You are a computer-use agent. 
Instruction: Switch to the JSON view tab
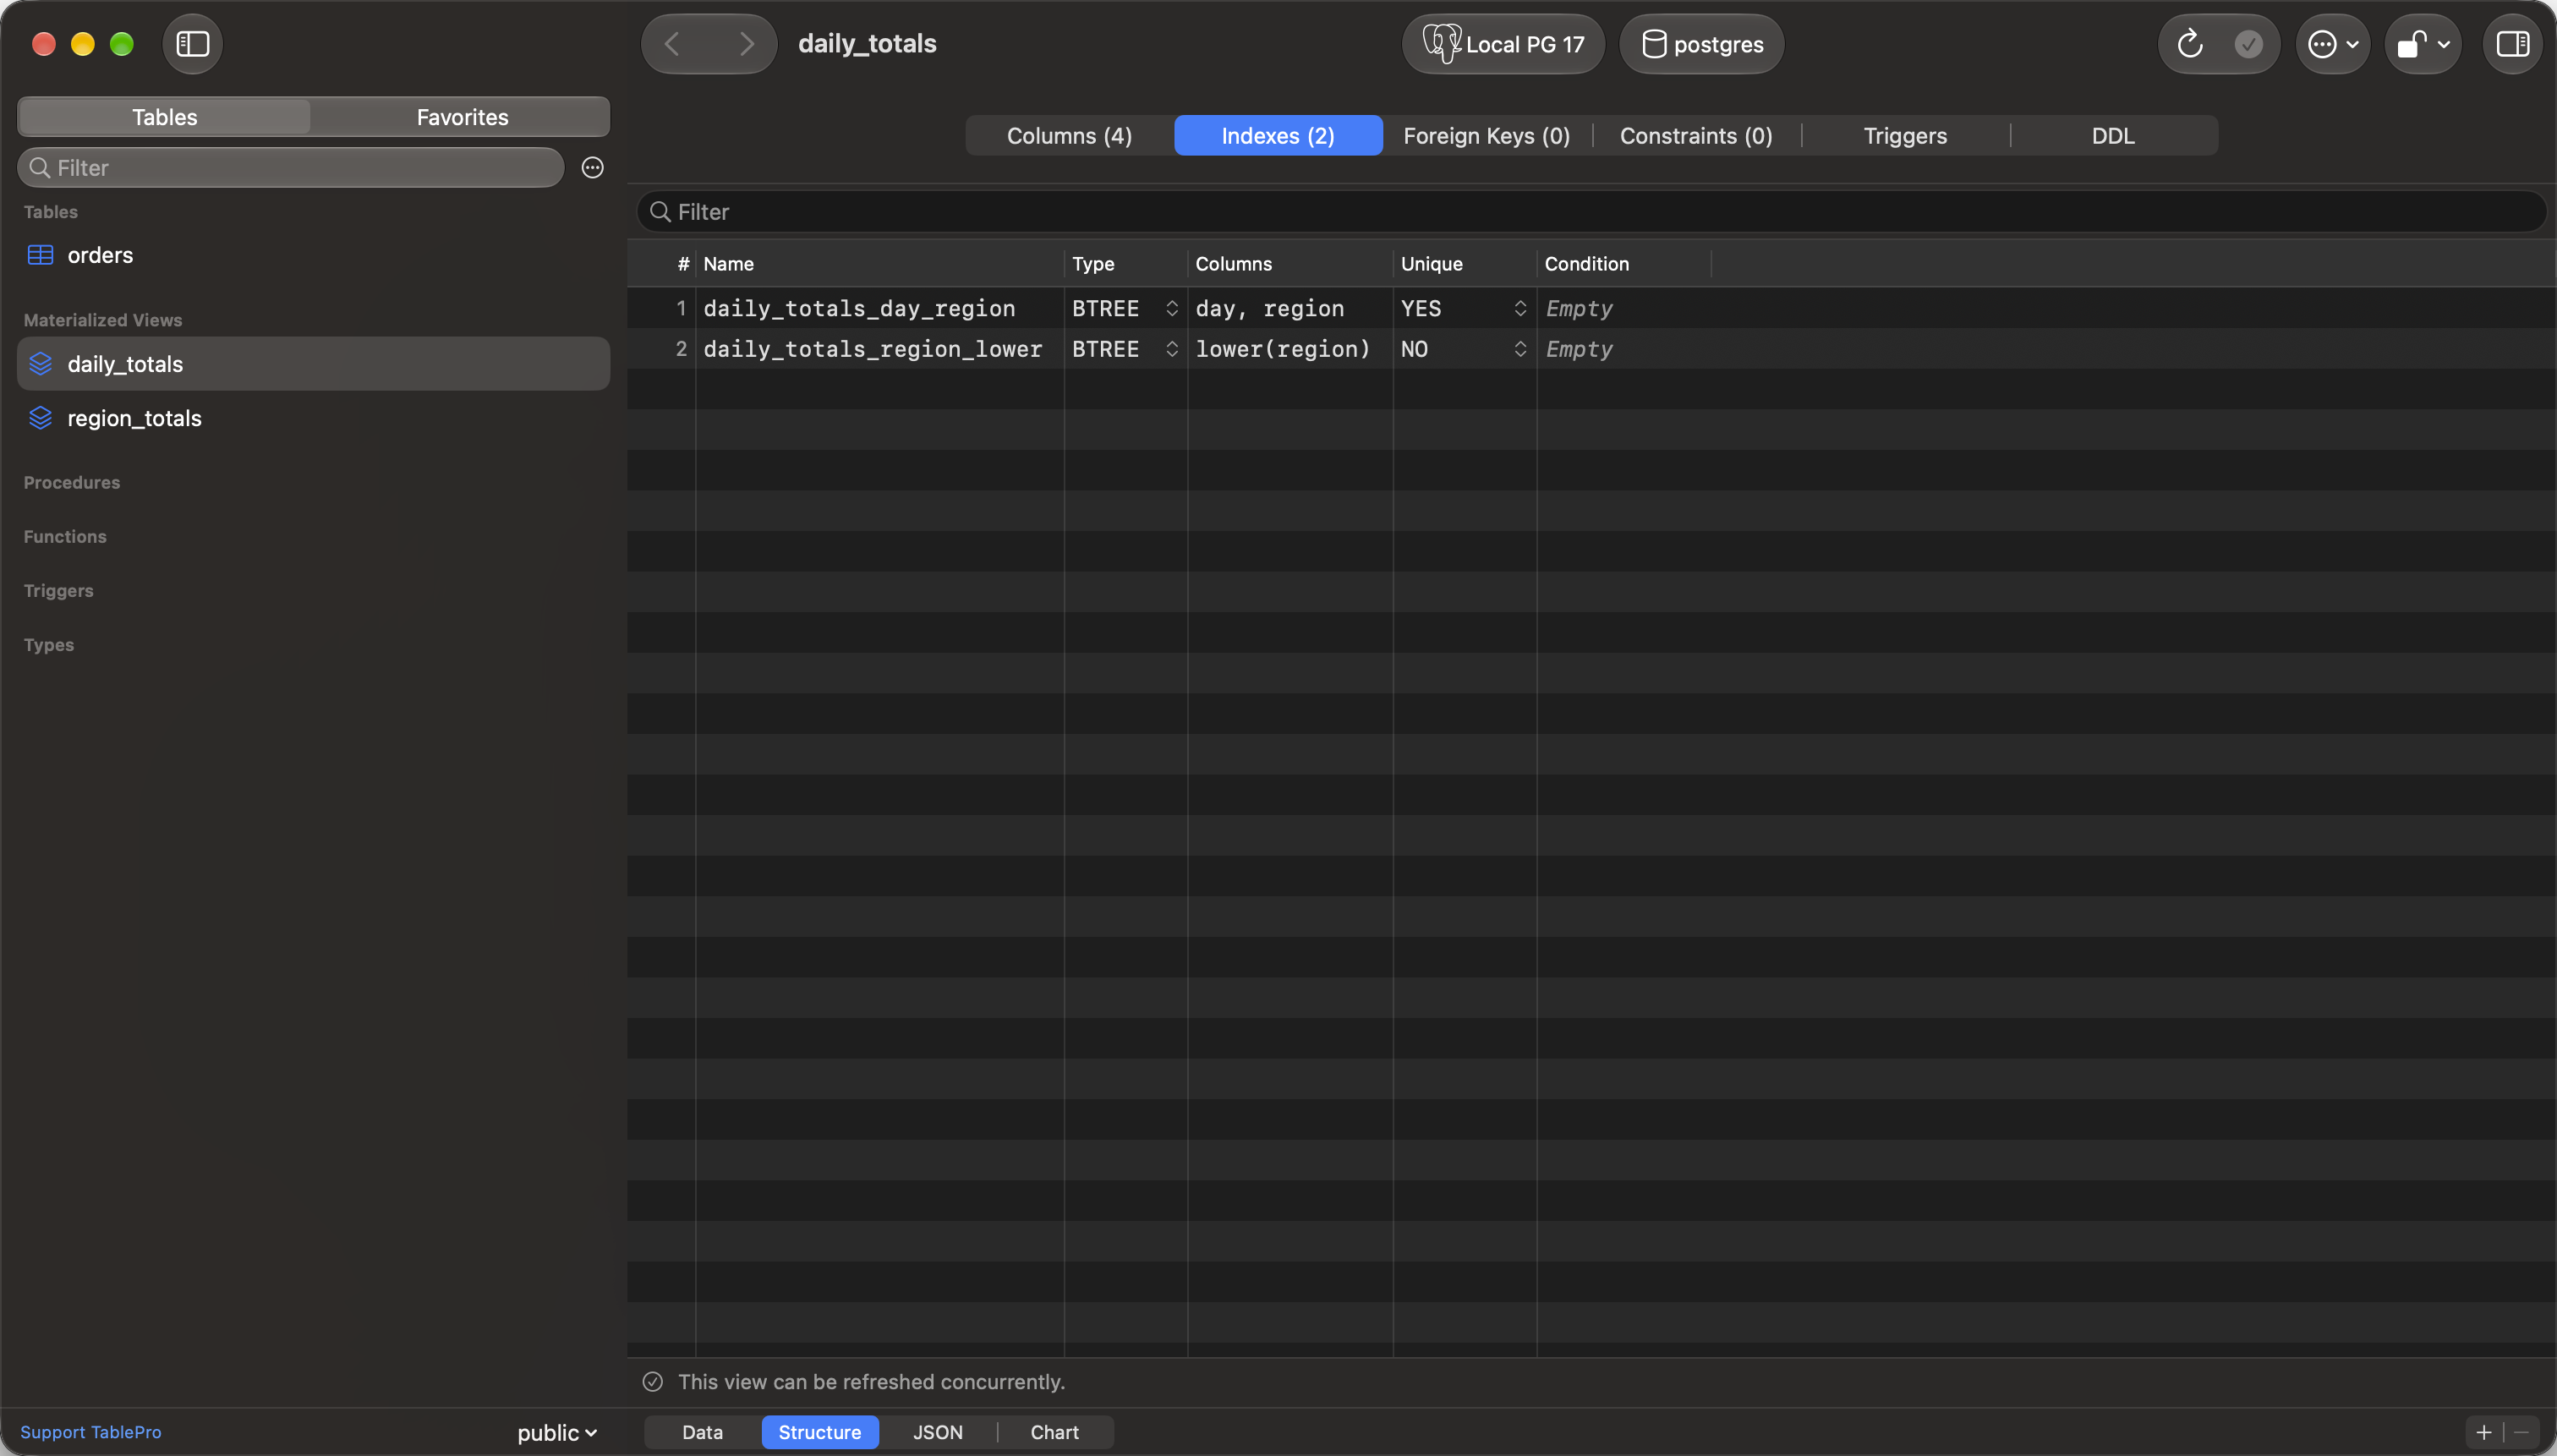(937, 1432)
